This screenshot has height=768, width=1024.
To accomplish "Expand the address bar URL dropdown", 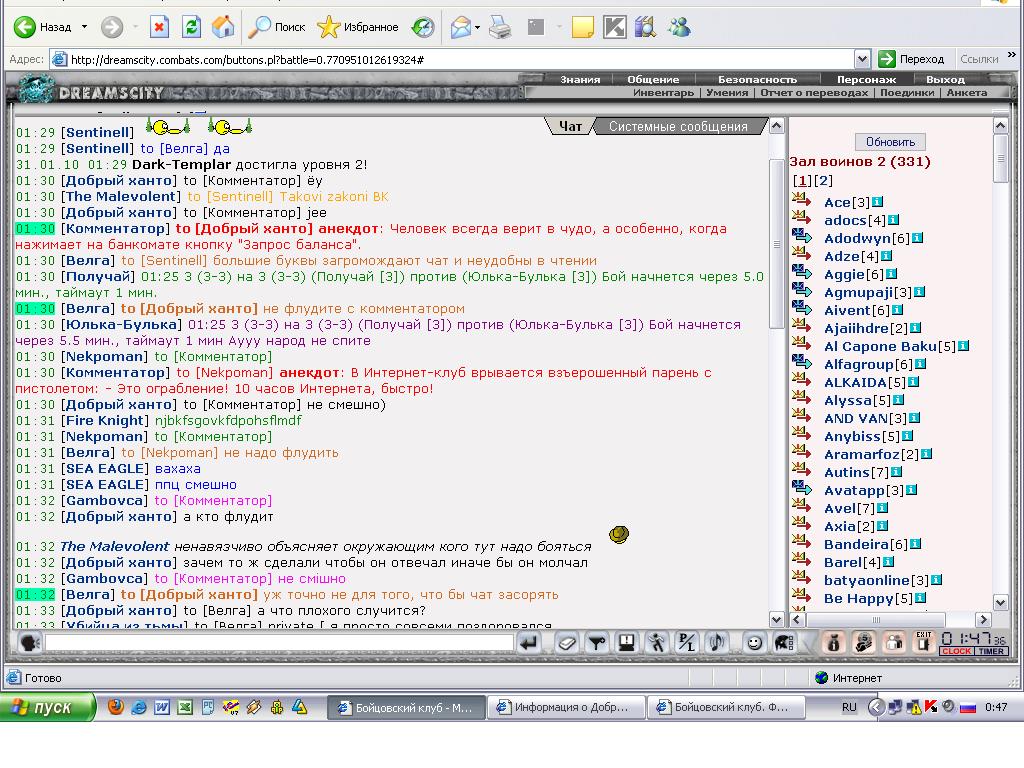I will click(862, 59).
